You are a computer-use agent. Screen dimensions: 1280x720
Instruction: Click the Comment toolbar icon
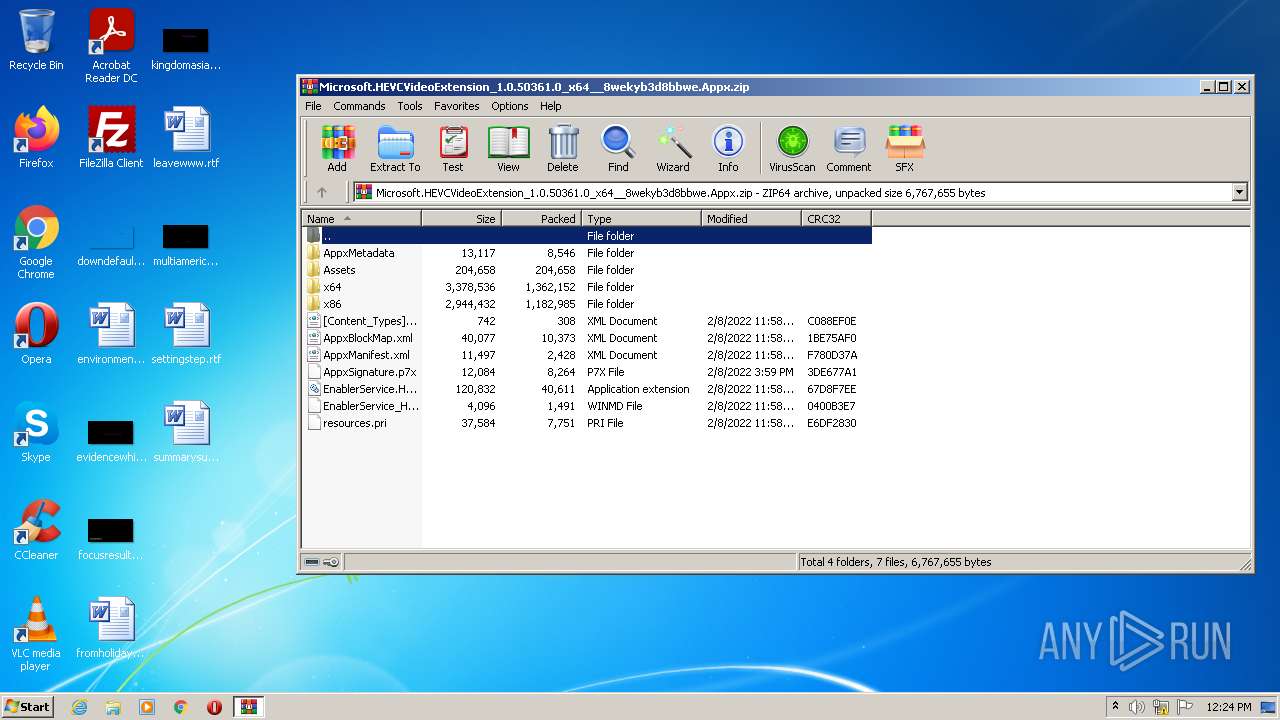pos(849,148)
